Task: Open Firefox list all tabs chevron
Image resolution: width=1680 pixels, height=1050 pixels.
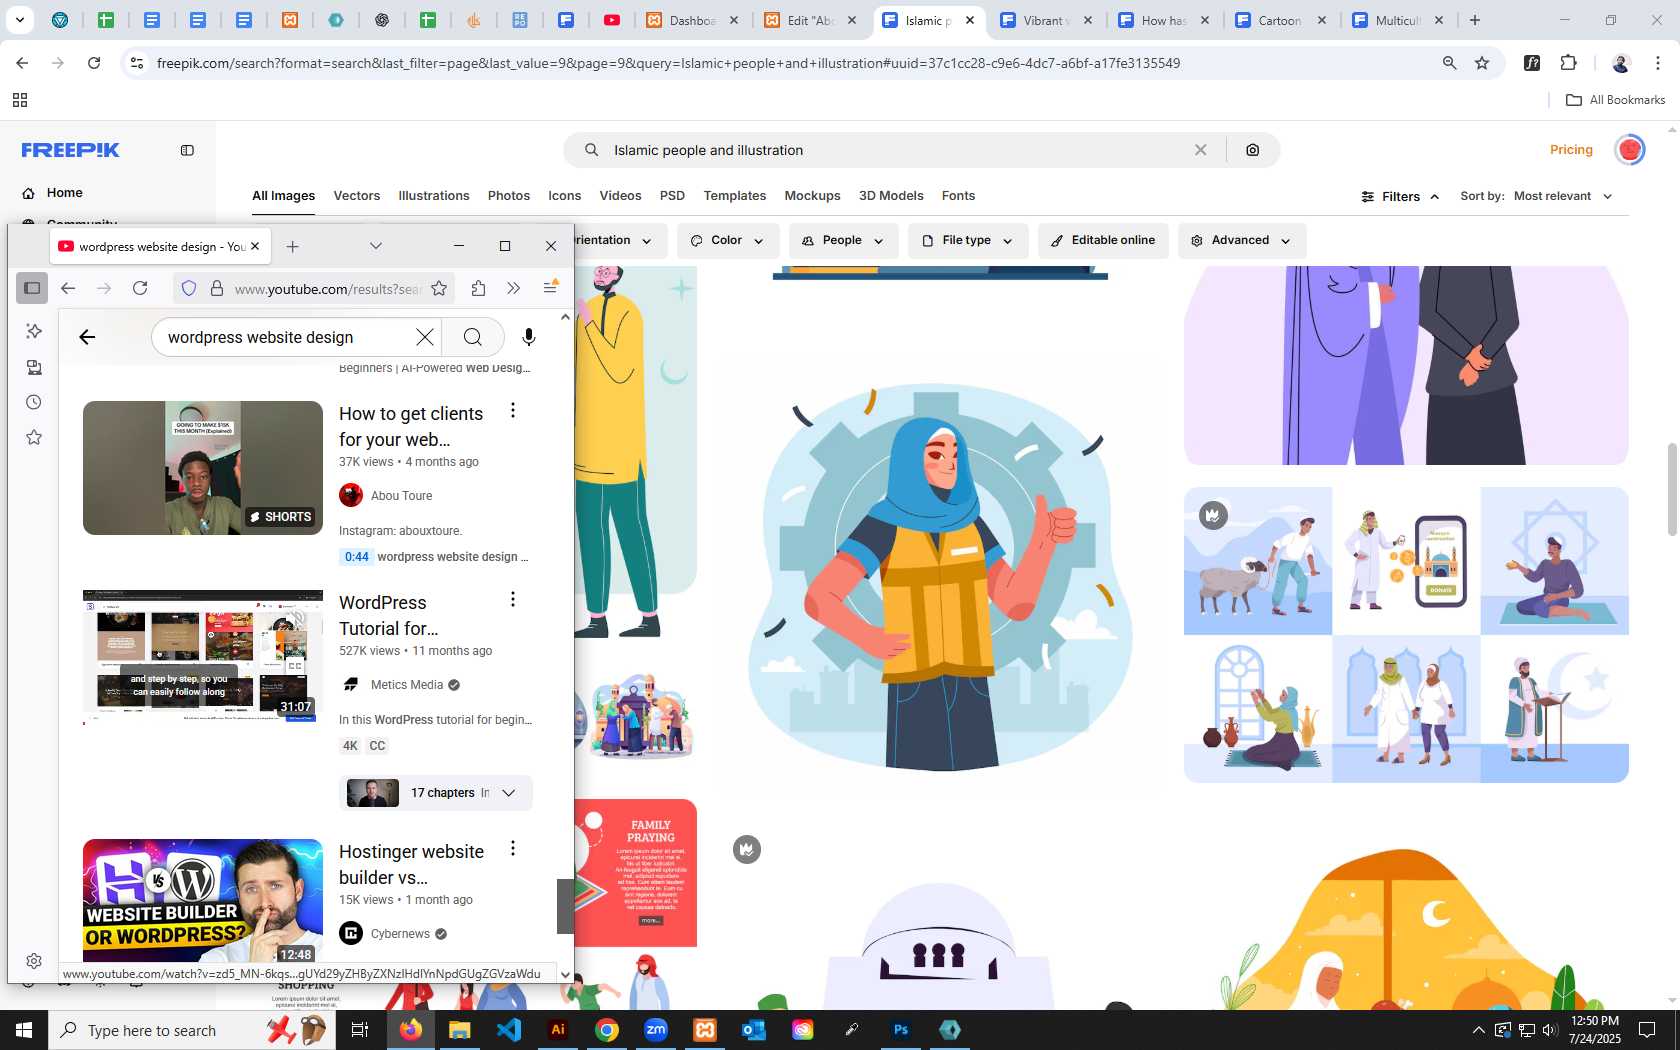Action: point(376,246)
